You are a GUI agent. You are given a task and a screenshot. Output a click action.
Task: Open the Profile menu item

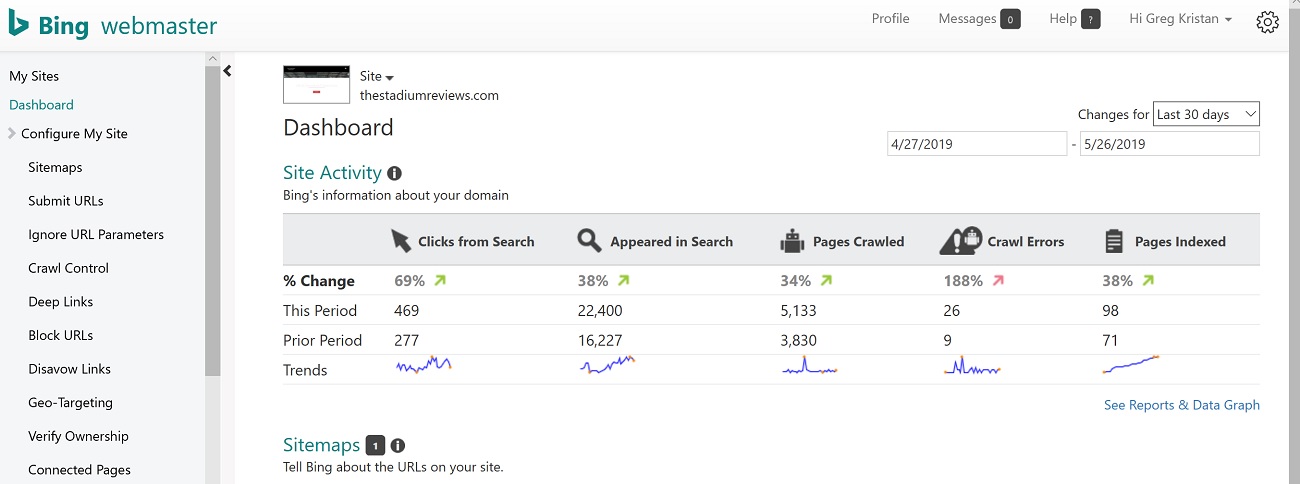[x=890, y=18]
